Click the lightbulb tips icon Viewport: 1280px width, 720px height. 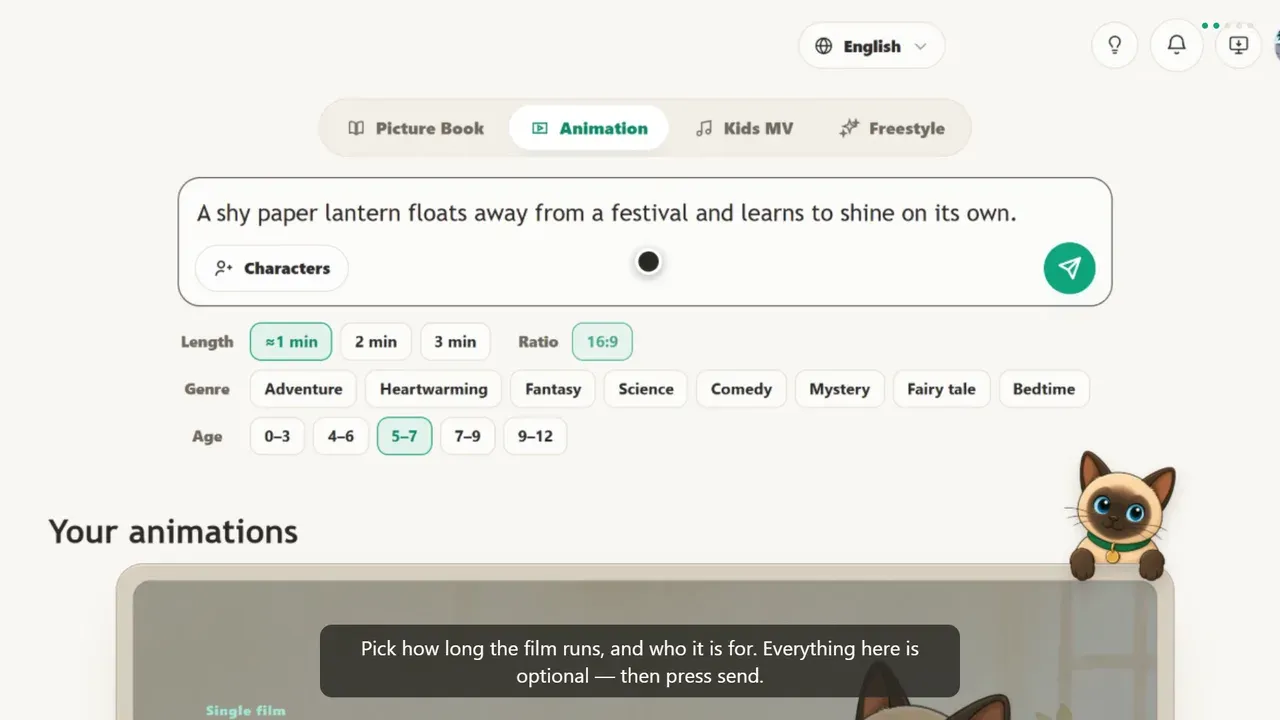1114,45
